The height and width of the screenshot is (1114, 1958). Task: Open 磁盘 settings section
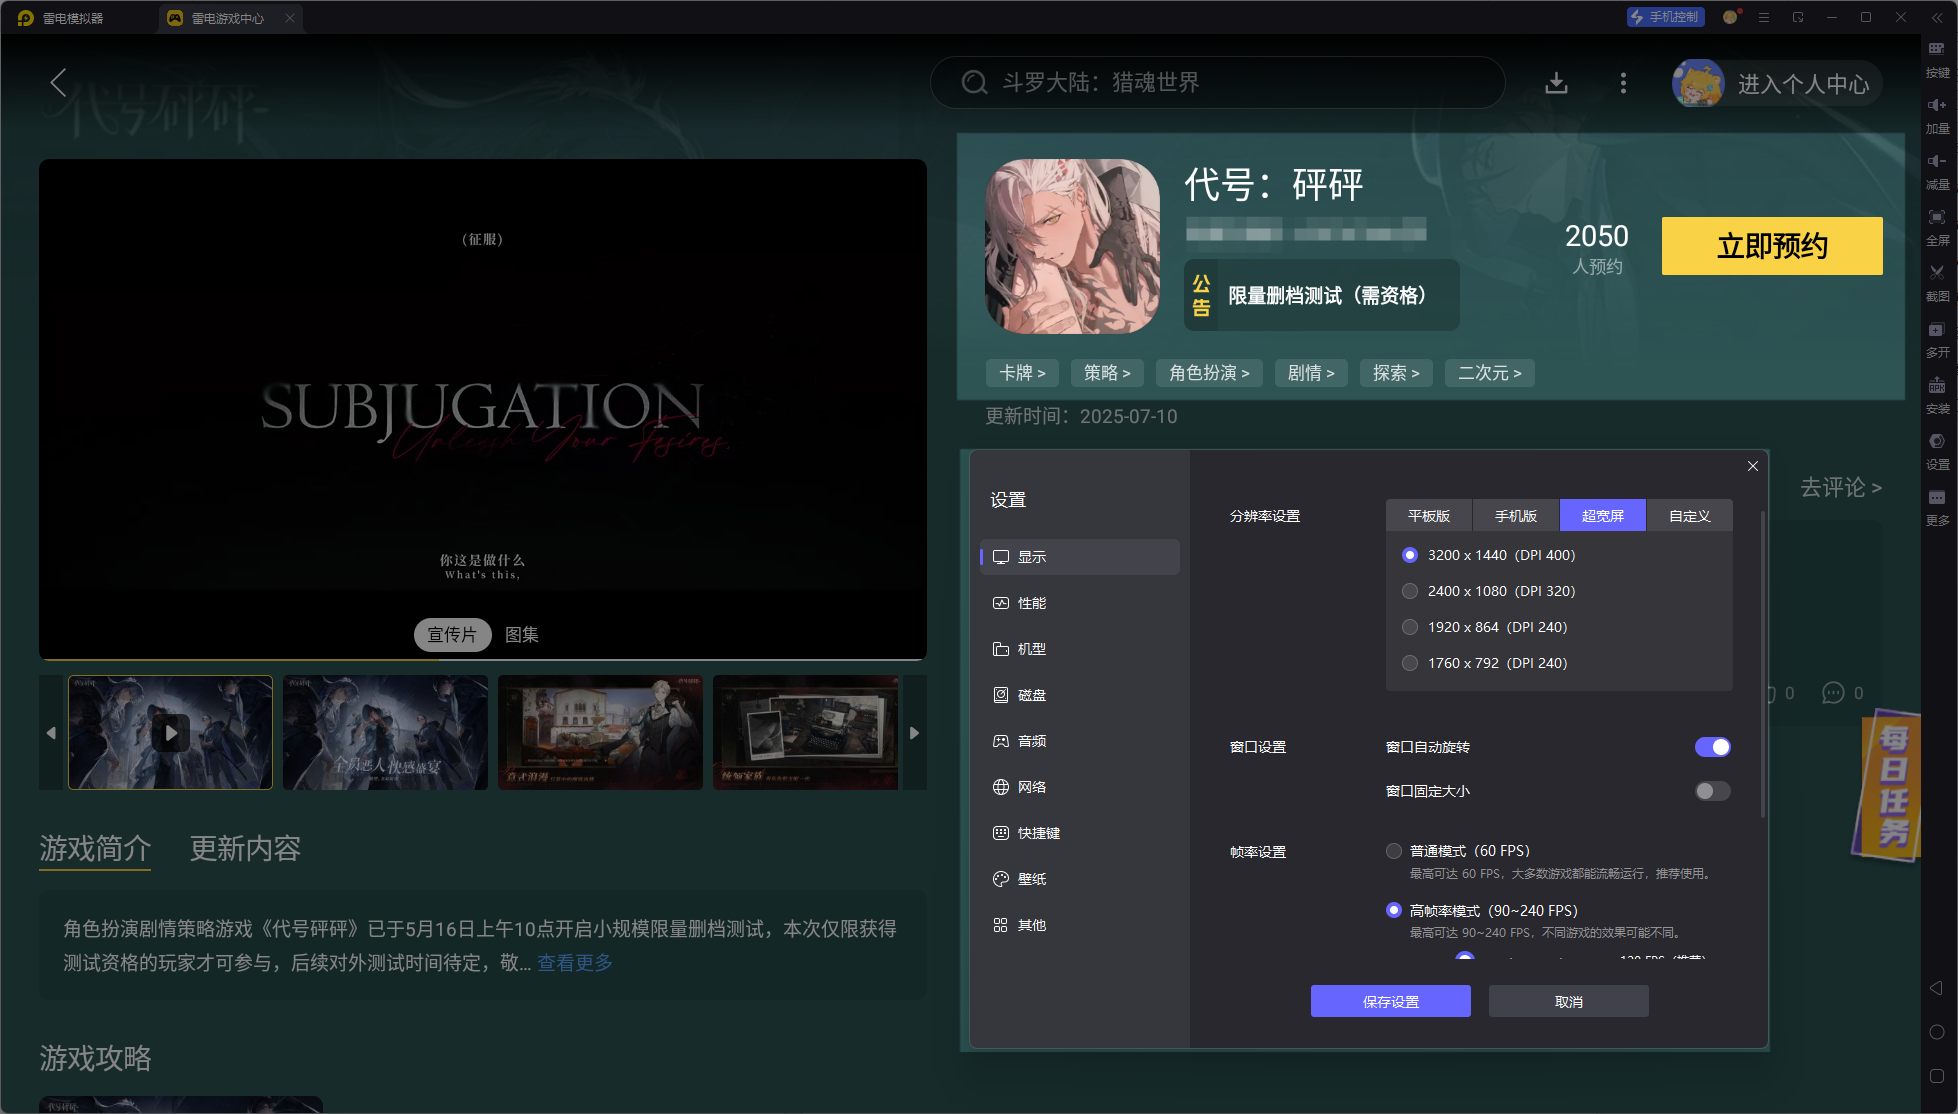1080,695
